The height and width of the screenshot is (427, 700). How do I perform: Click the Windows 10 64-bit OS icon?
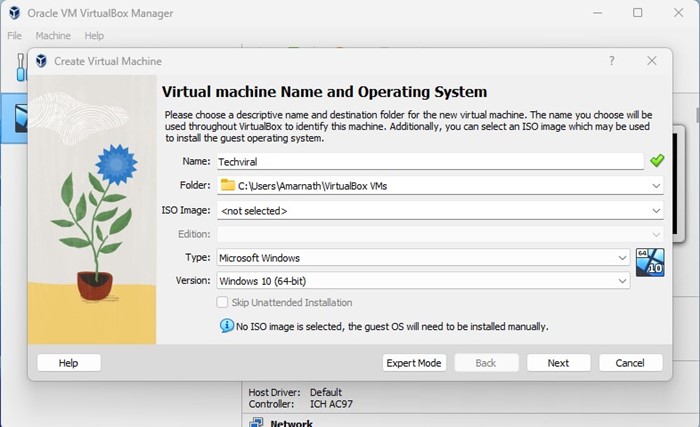tap(650, 263)
